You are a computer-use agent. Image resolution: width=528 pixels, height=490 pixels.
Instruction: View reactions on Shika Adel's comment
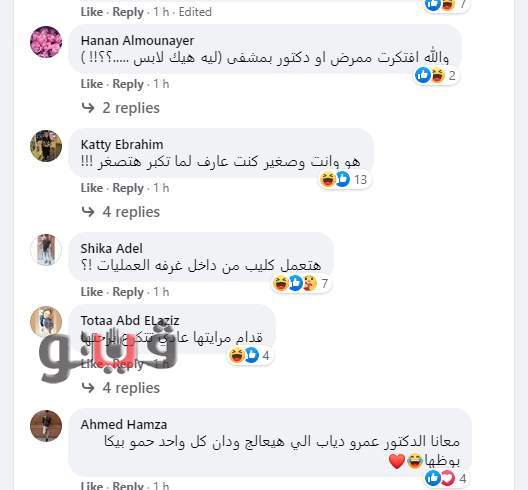(x=301, y=283)
